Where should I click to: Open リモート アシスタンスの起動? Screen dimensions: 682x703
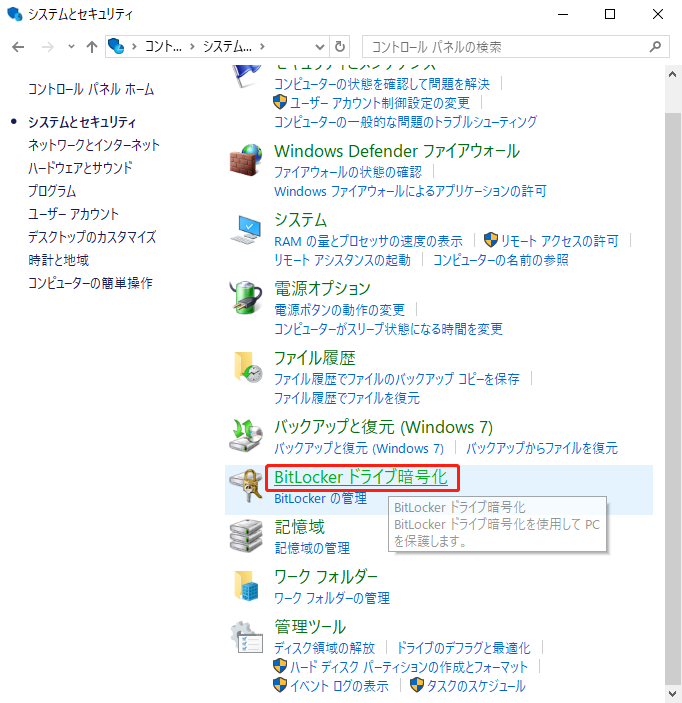point(342,260)
